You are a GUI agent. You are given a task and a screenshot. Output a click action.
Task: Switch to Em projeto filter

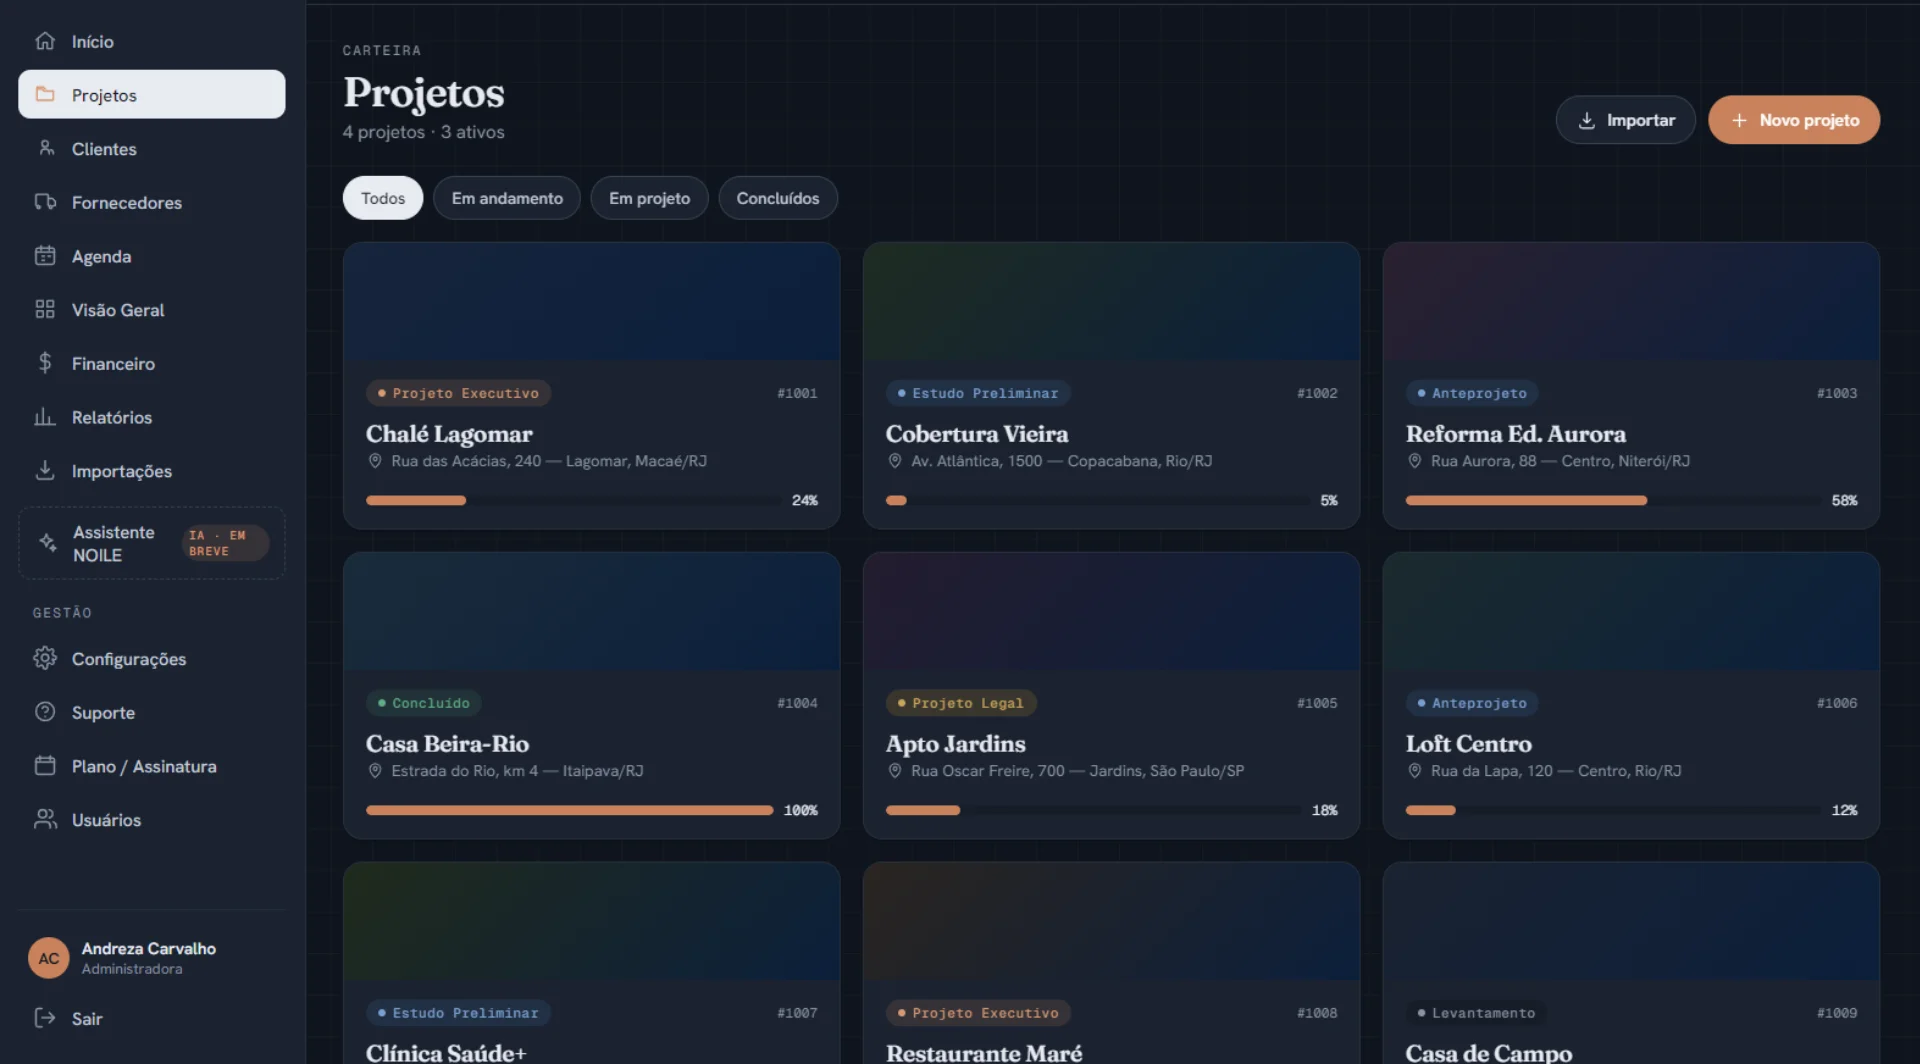click(649, 198)
